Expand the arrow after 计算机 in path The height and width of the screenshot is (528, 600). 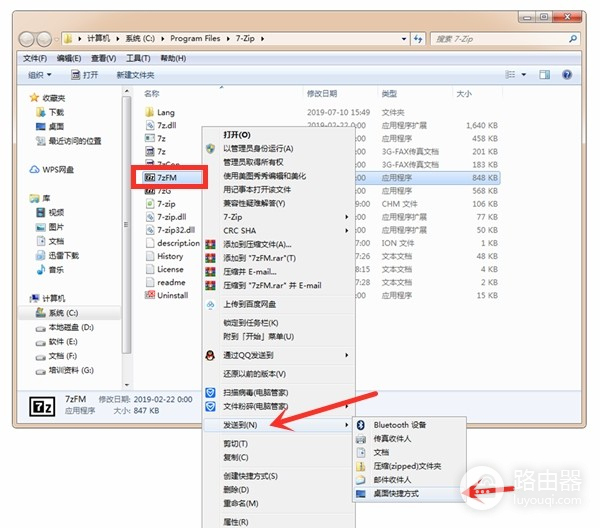pos(118,39)
